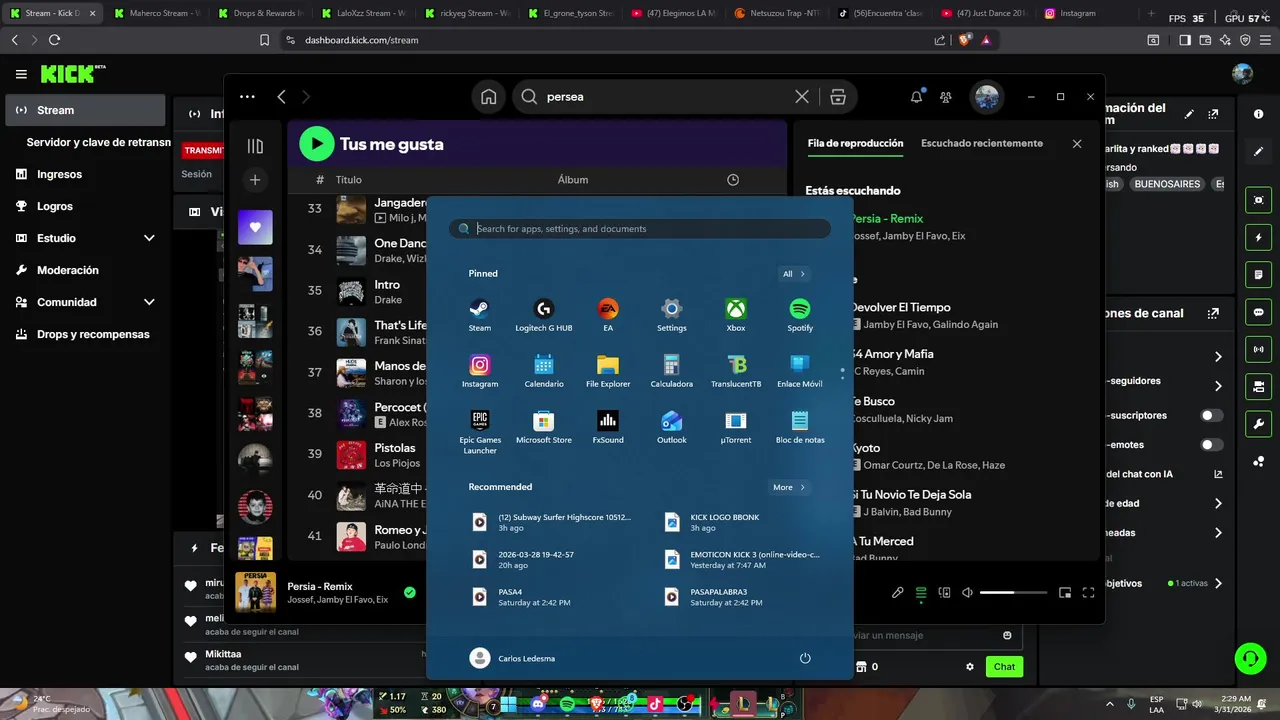
Task: Open pinned Spotify app in Start menu
Action: (800, 314)
